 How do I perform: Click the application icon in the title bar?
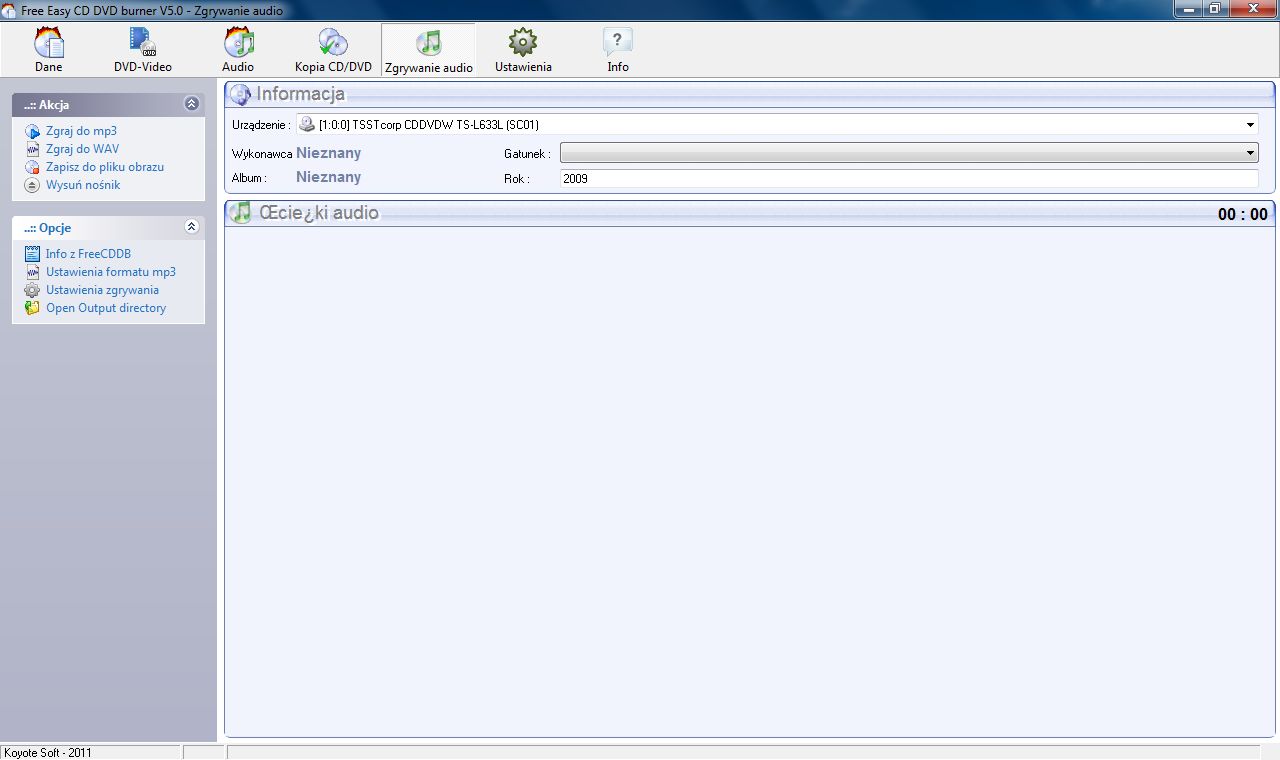point(8,10)
